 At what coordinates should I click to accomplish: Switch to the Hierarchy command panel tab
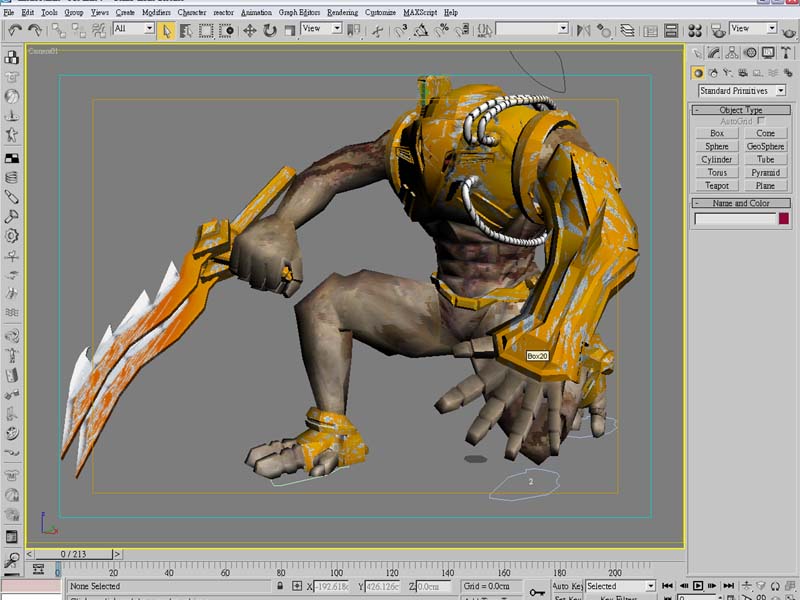coord(732,53)
